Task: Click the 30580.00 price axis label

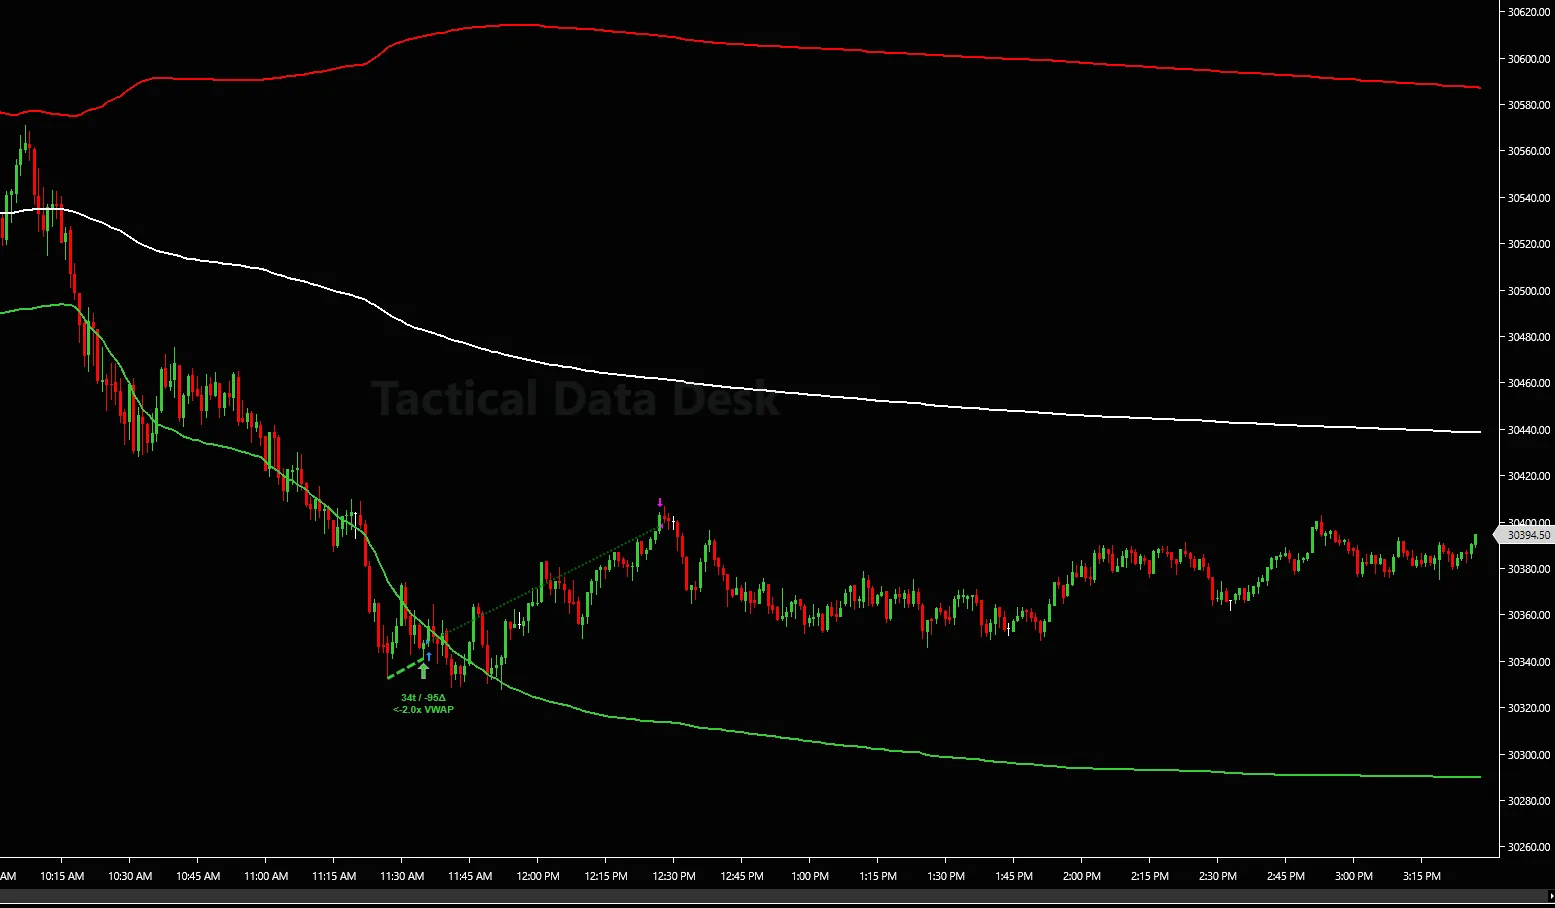Action: pos(1529,105)
